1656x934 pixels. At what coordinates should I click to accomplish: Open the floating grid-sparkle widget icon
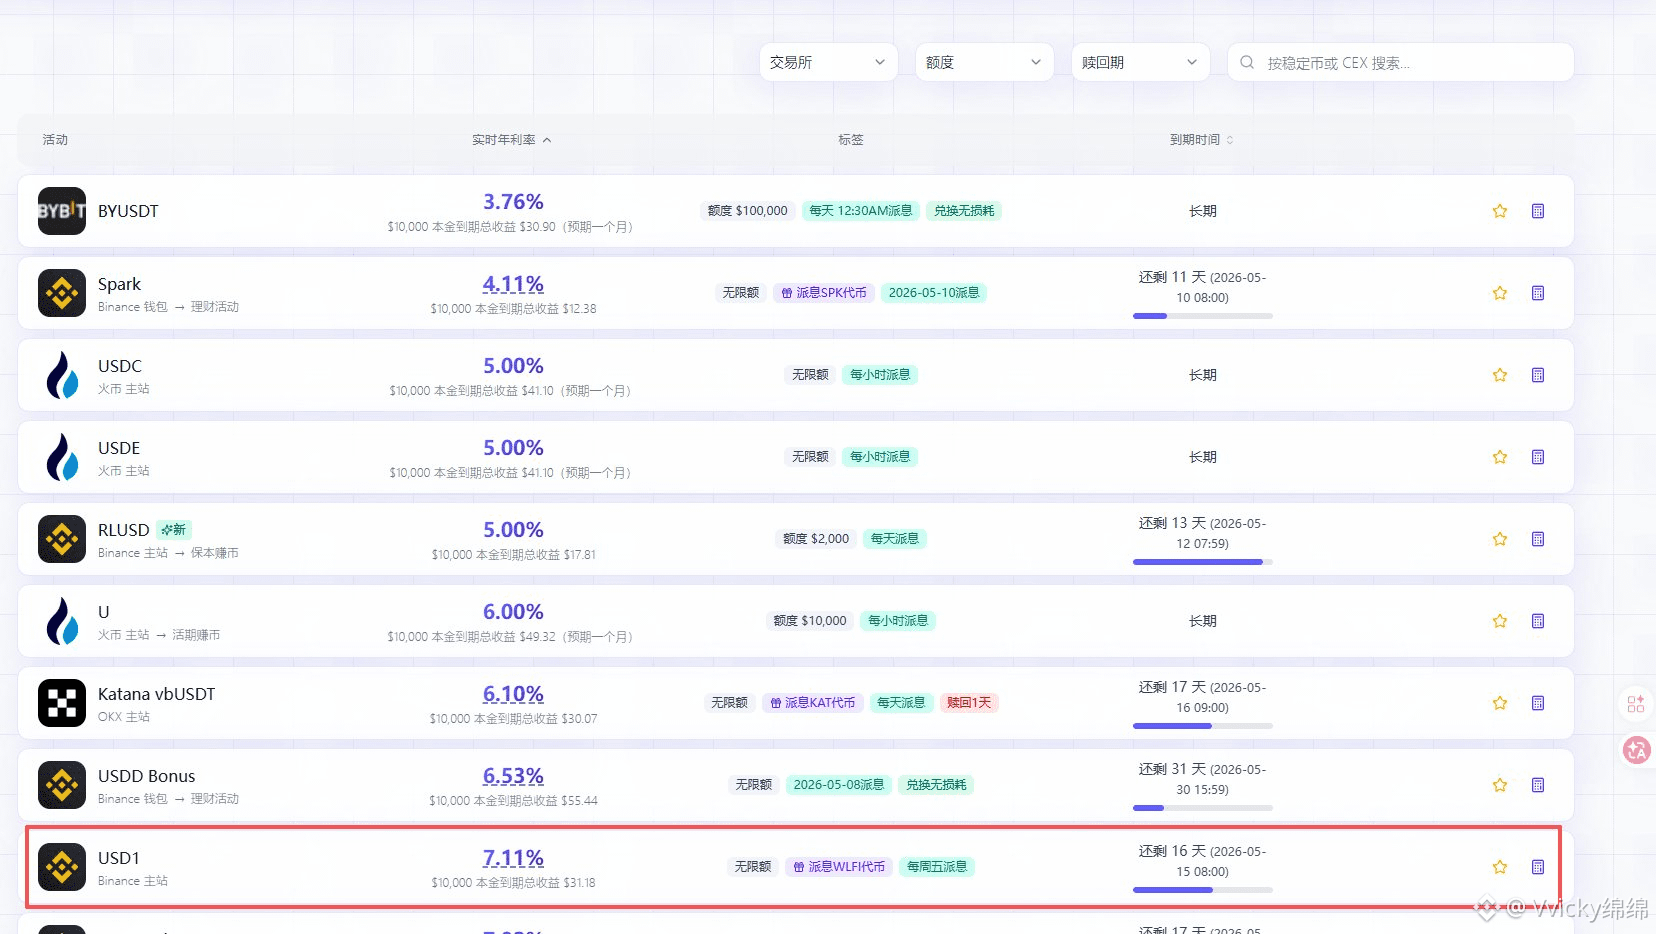click(x=1636, y=704)
